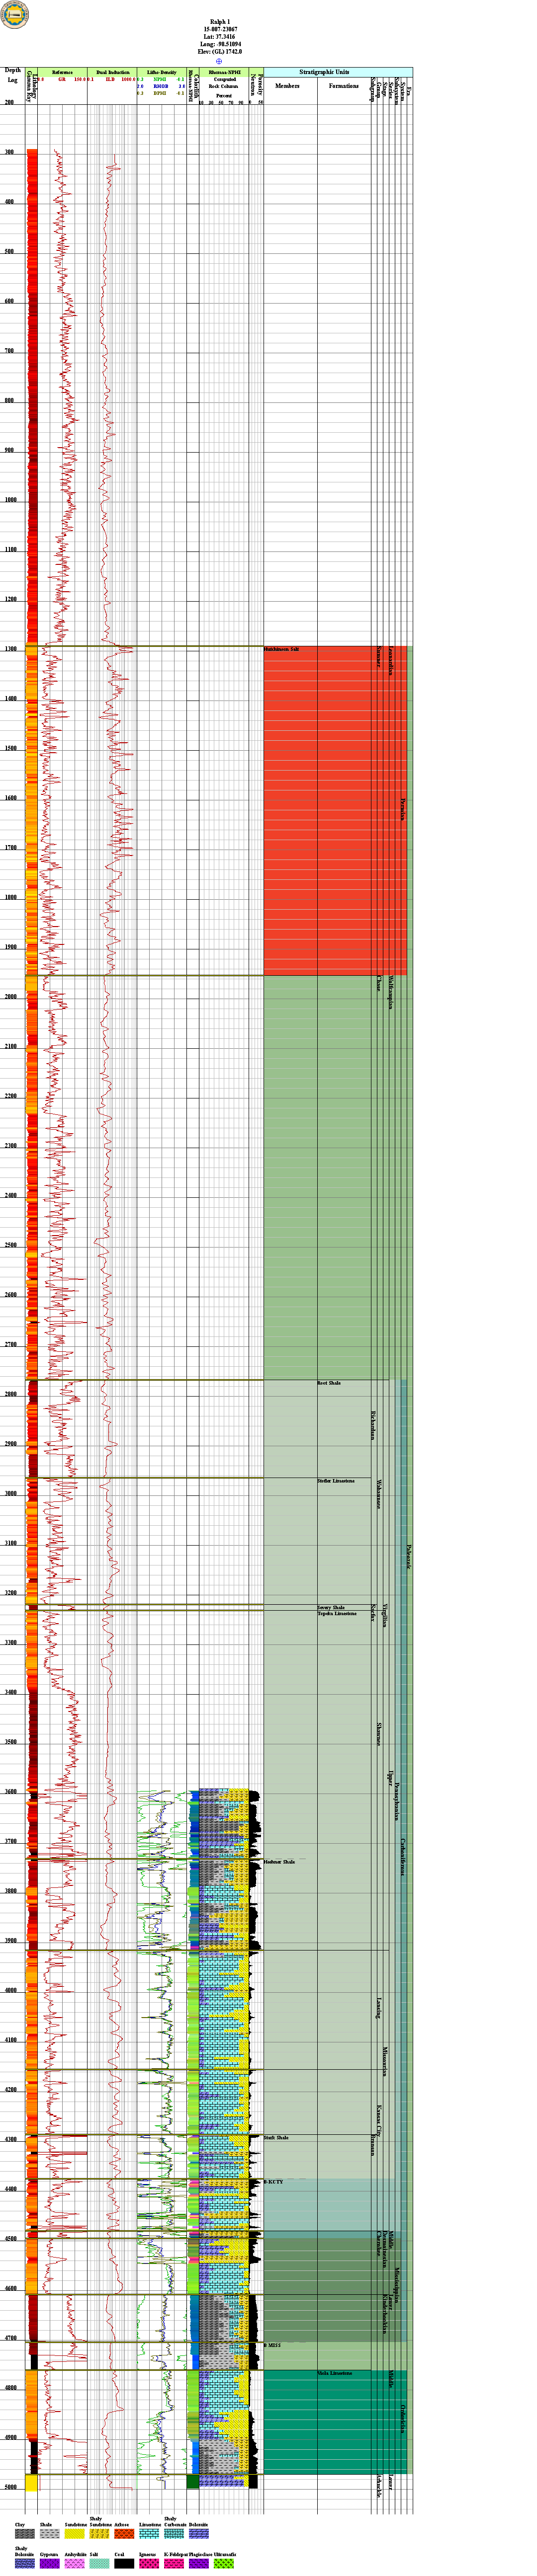537x2576 pixels.
Task: Click the Sandstone legend swatch
Action: [75, 2534]
